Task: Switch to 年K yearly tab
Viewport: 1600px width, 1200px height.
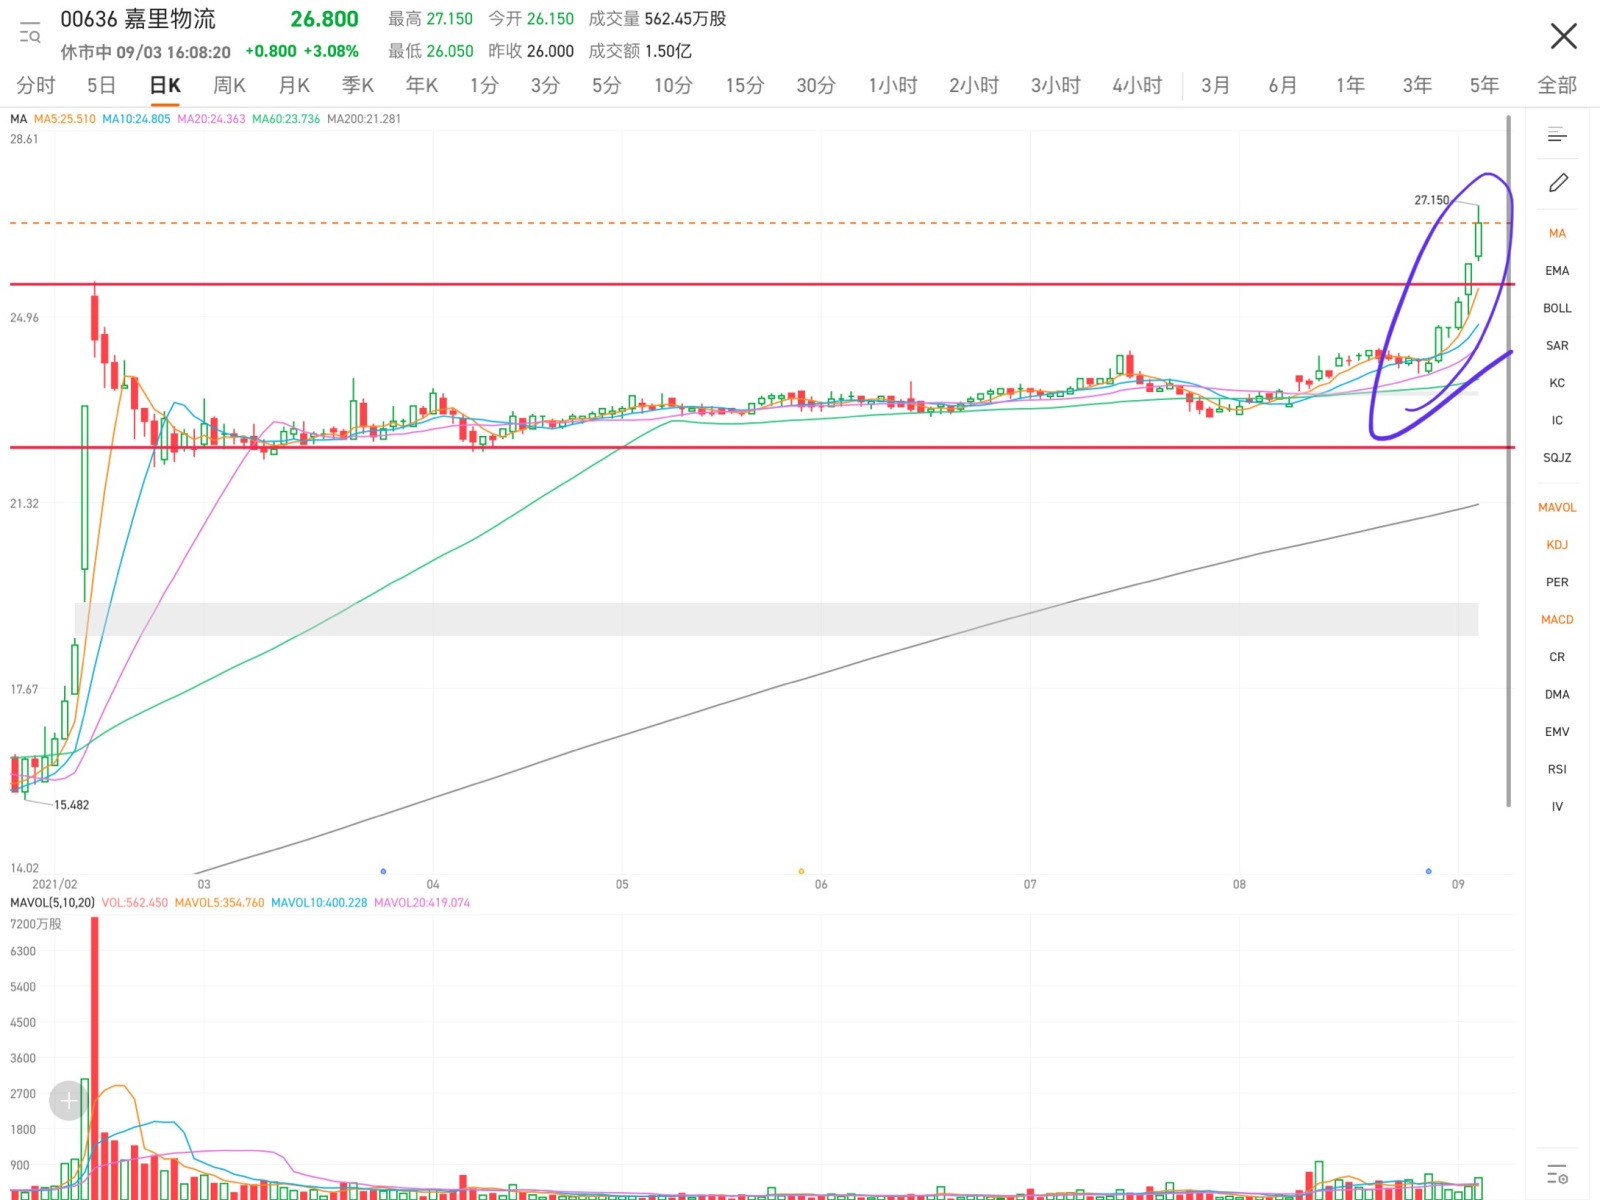Action: [x=422, y=85]
